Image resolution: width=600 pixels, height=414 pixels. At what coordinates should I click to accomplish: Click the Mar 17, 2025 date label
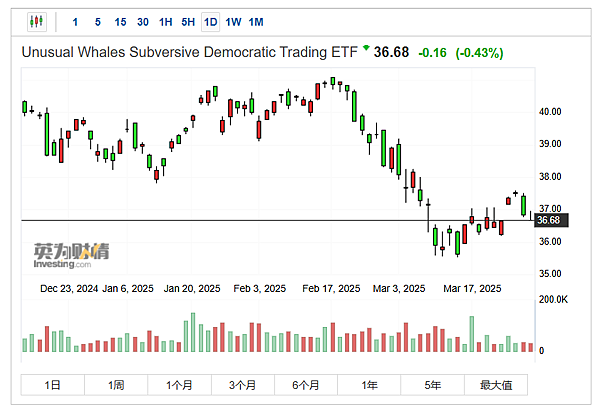tap(472, 288)
